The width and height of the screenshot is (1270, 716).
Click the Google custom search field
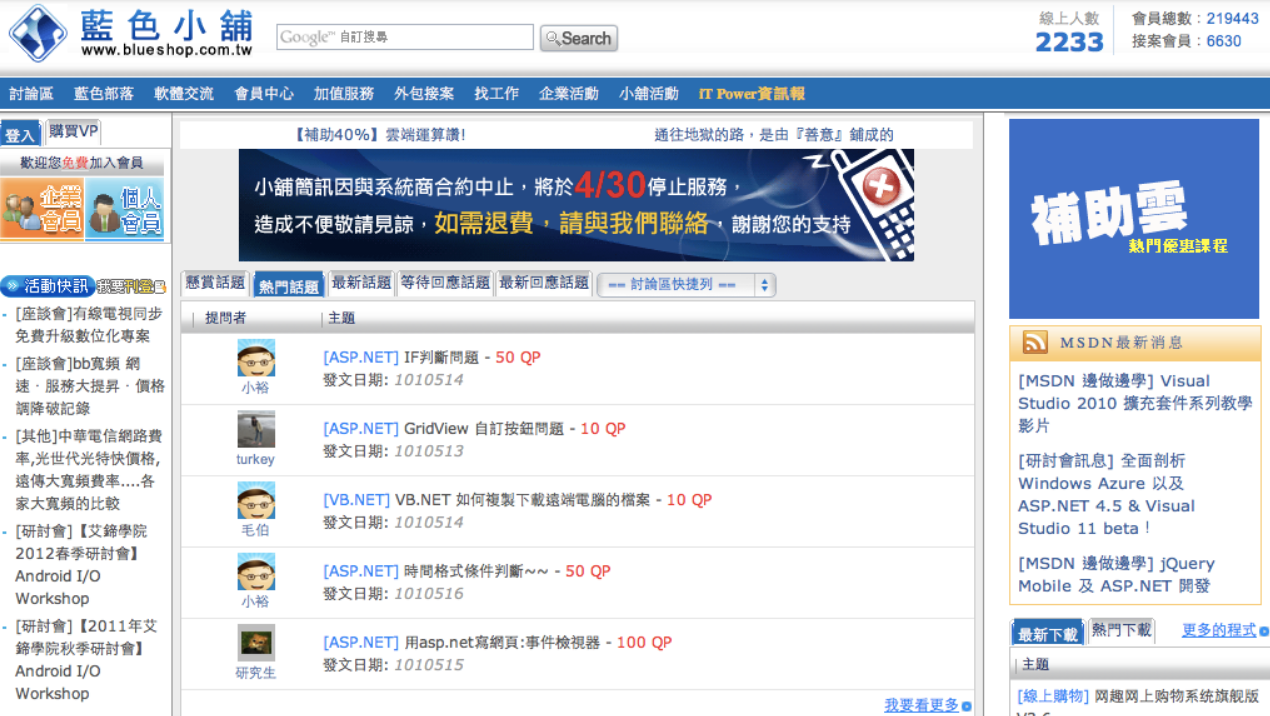pyautogui.click(x=405, y=38)
